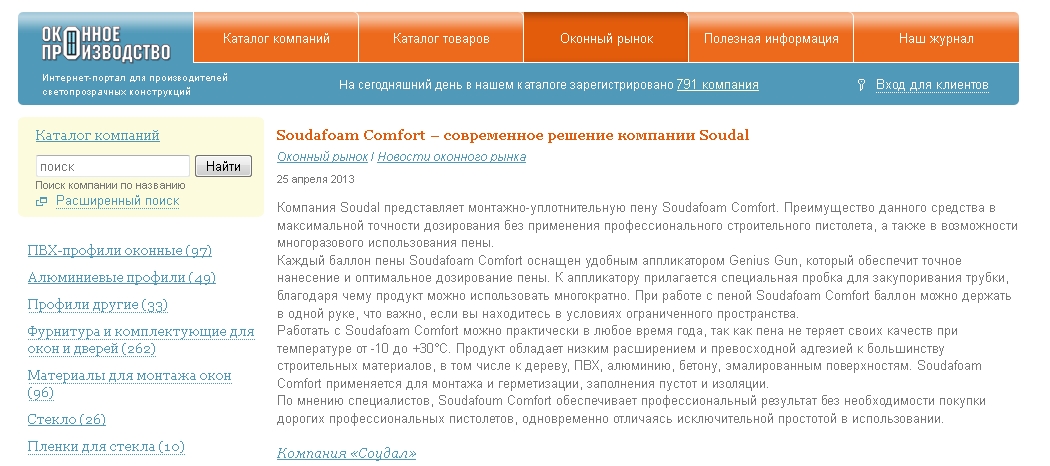Image resolution: width=1050 pixels, height=466 pixels.
Task: Open the Каталог товаров tab
Action: click(x=441, y=38)
